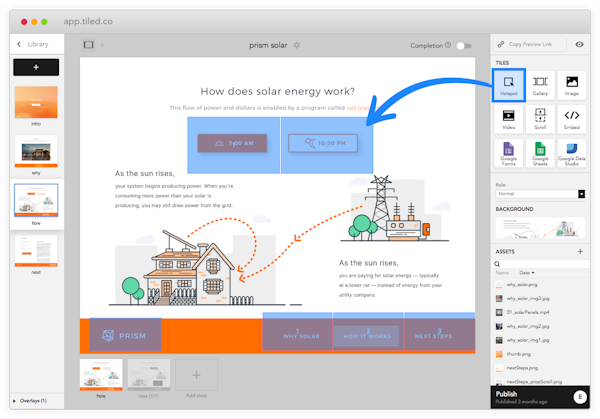Viewport: 600px width, 419px height.
Task: Add a Google Sheets tile
Action: (x=540, y=154)
